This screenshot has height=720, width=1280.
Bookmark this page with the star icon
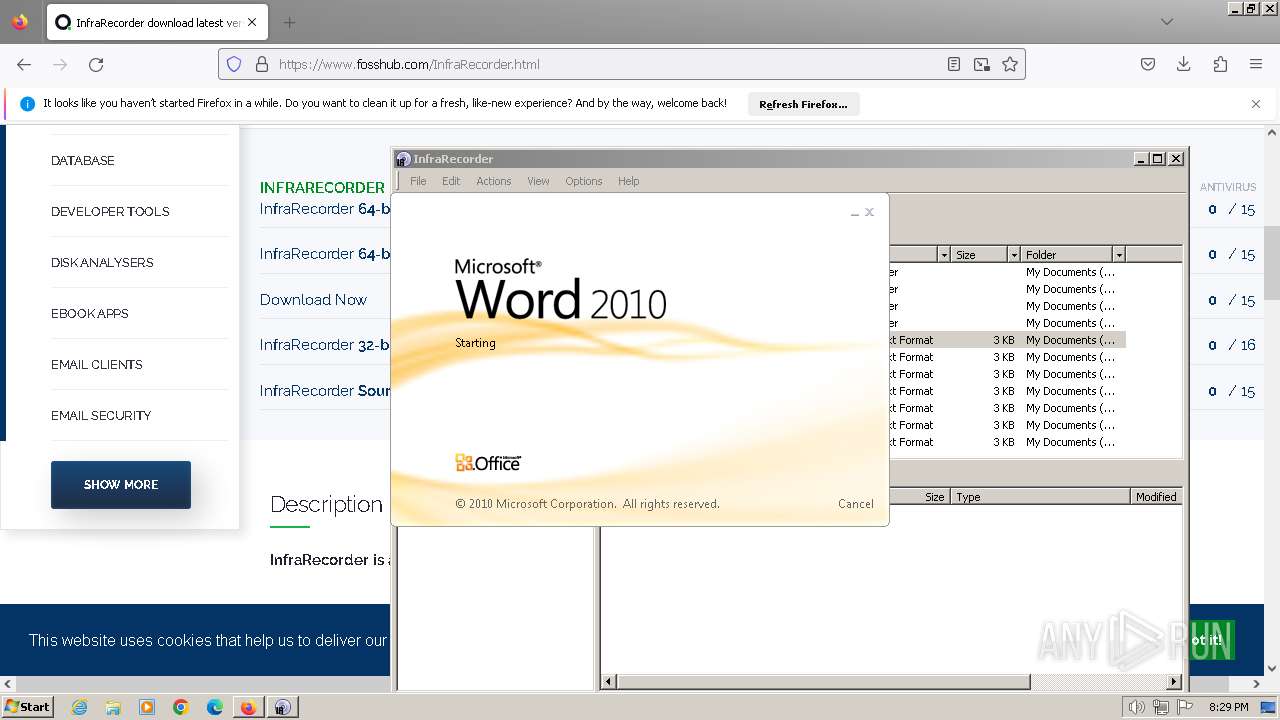(1010, 64)
